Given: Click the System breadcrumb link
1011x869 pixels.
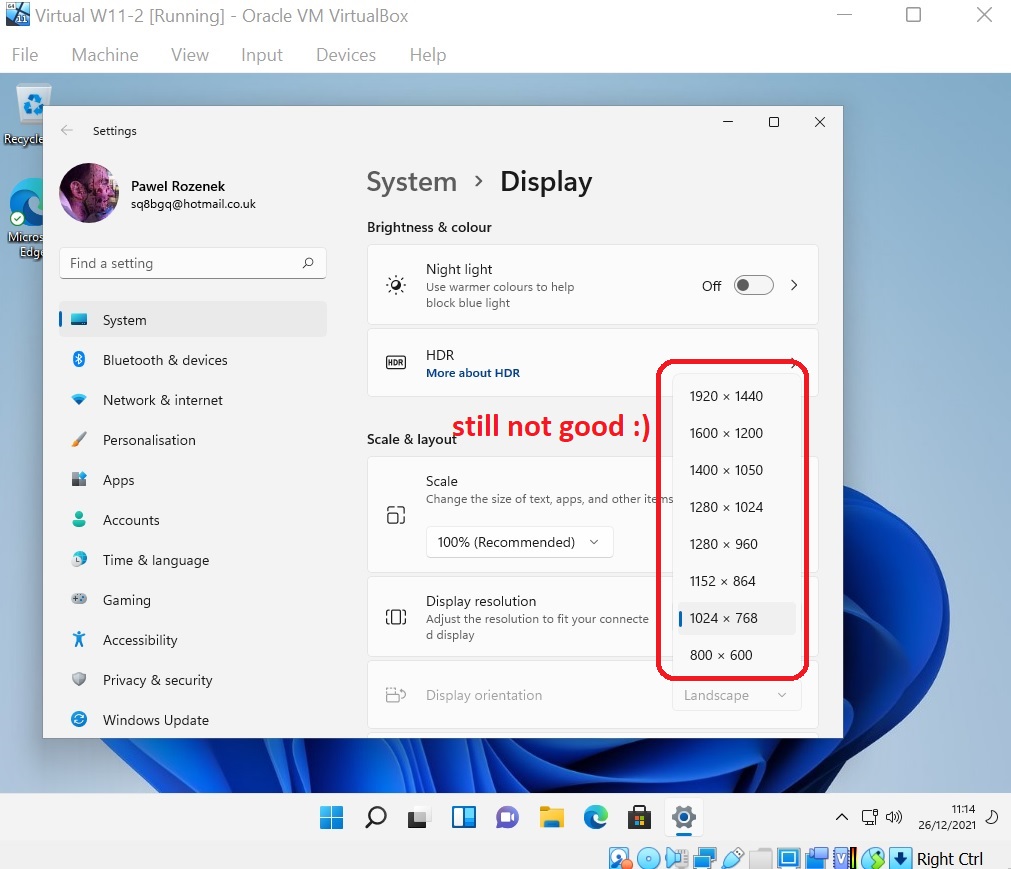Looking at the screenshot, I should [411, 182].
